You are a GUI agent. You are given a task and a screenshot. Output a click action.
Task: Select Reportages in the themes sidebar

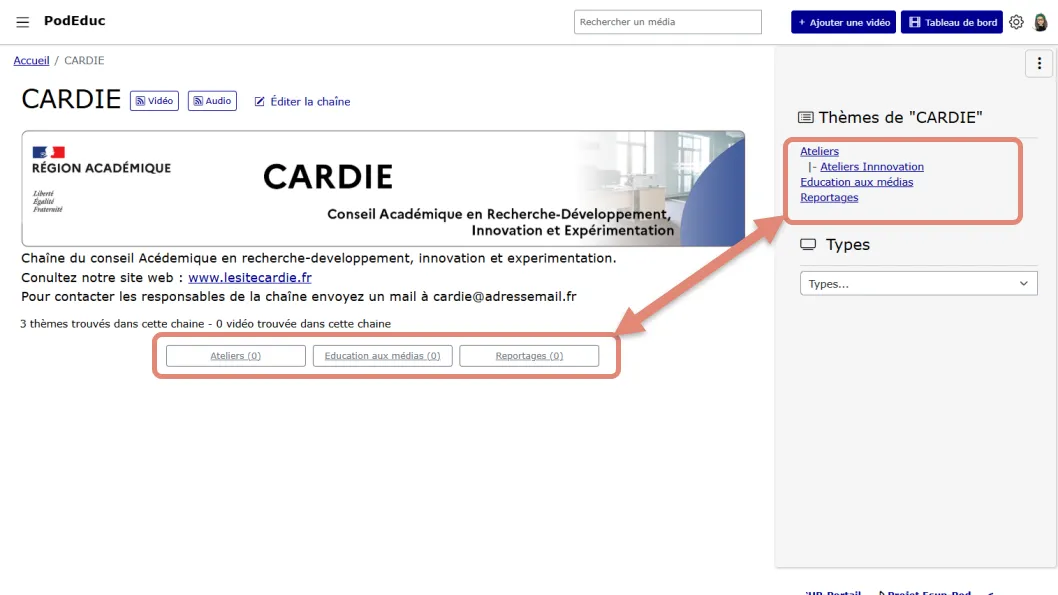tap(829, 198)
